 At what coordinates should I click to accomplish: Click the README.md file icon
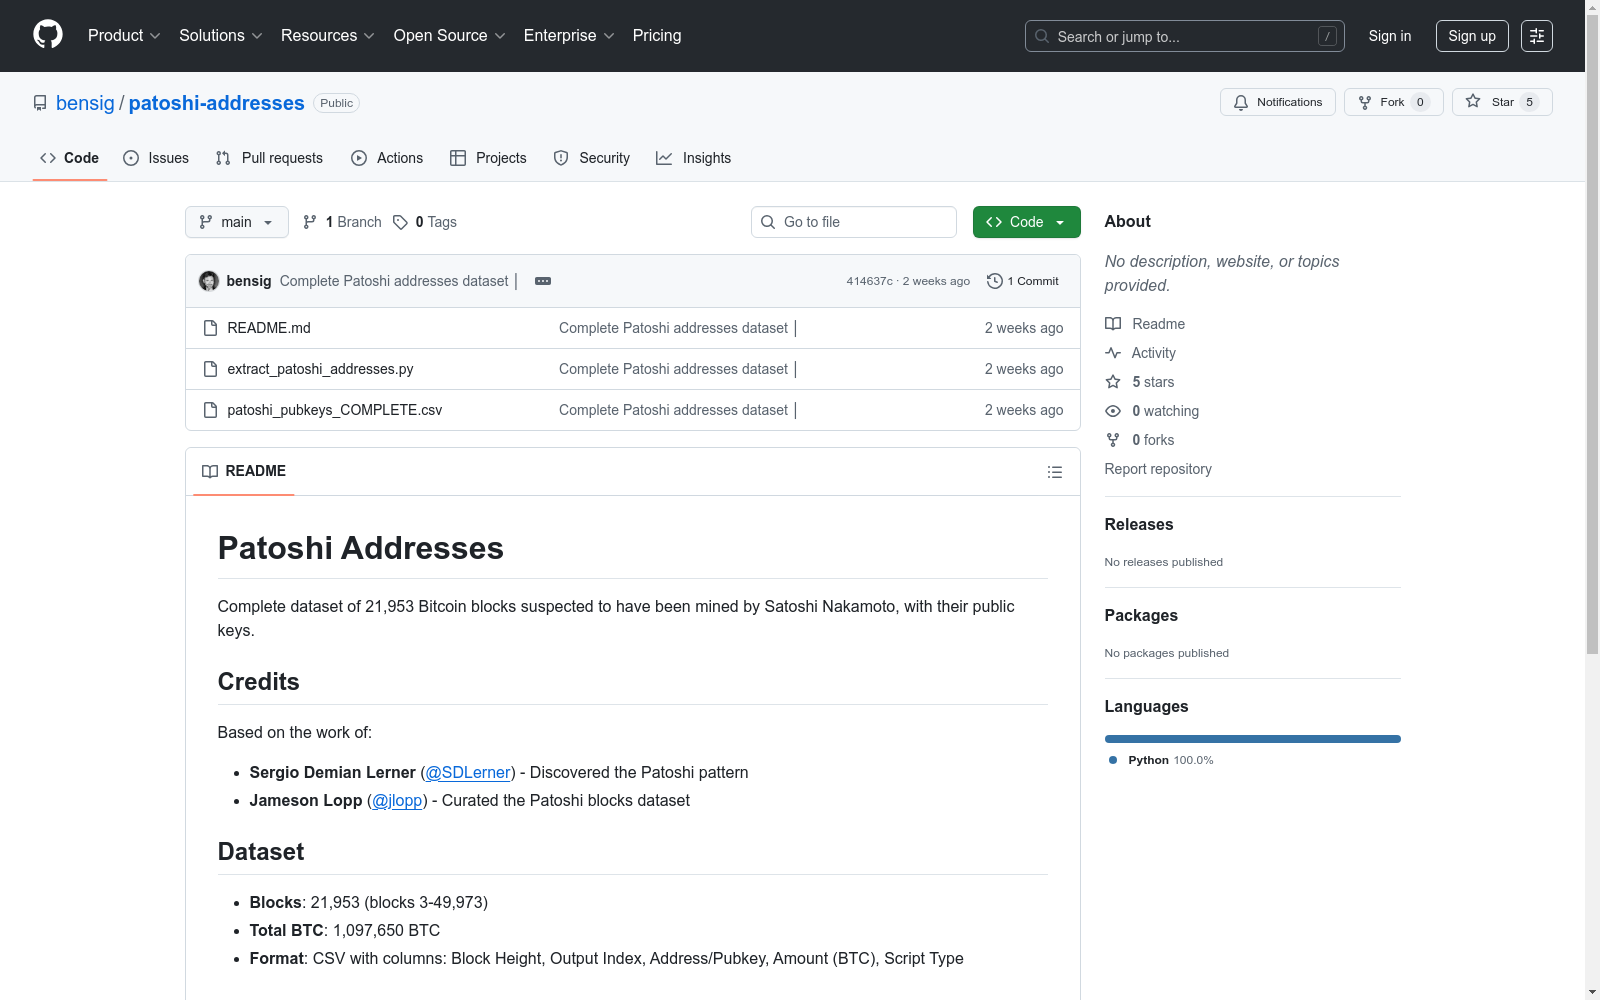point(210,328)
